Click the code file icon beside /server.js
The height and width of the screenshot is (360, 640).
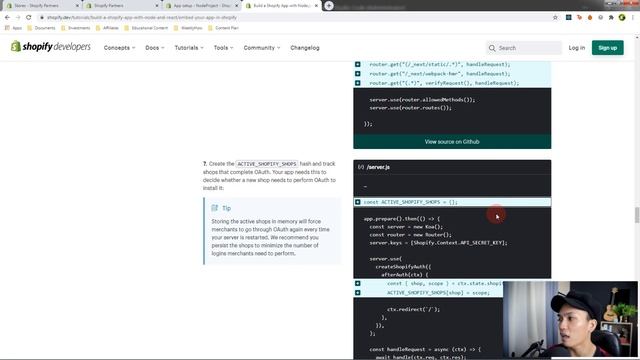click(x=361, y=167)
